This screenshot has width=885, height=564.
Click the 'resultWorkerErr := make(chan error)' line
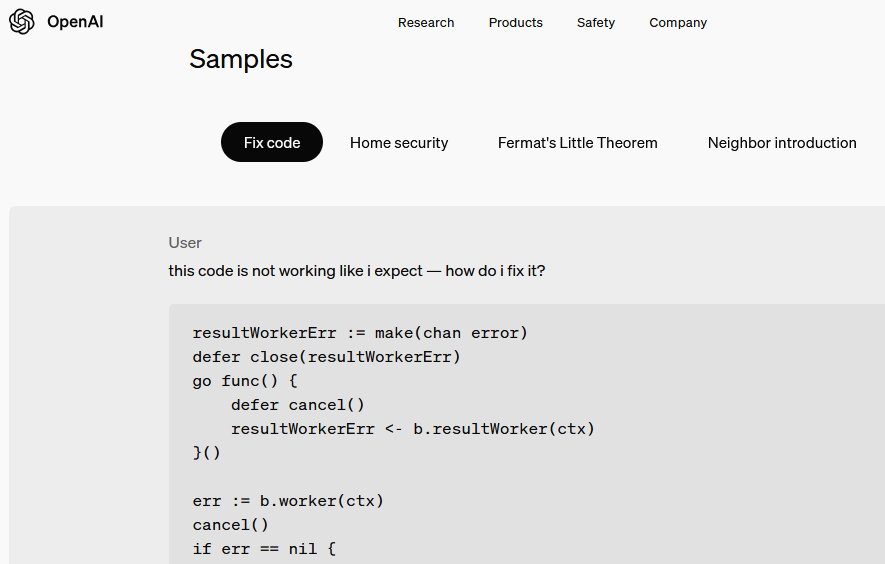tap(360, 333)
